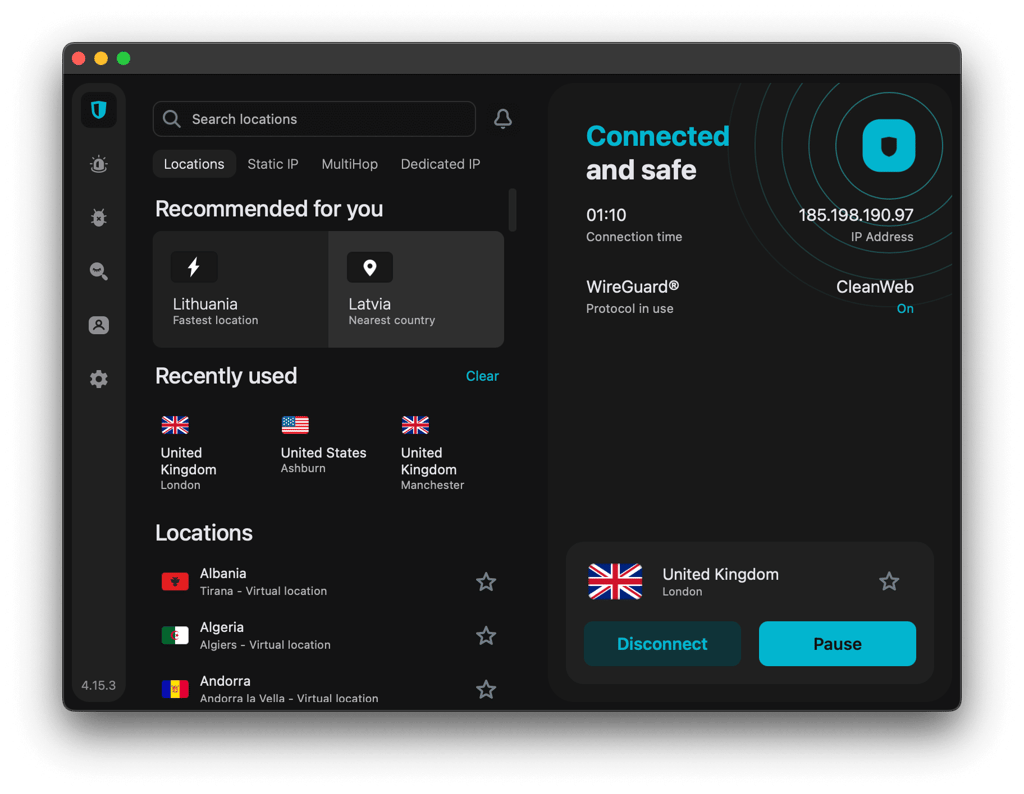Select Andorra la Vella location row
Screen dimensions: 1024x794
[328, 689]
